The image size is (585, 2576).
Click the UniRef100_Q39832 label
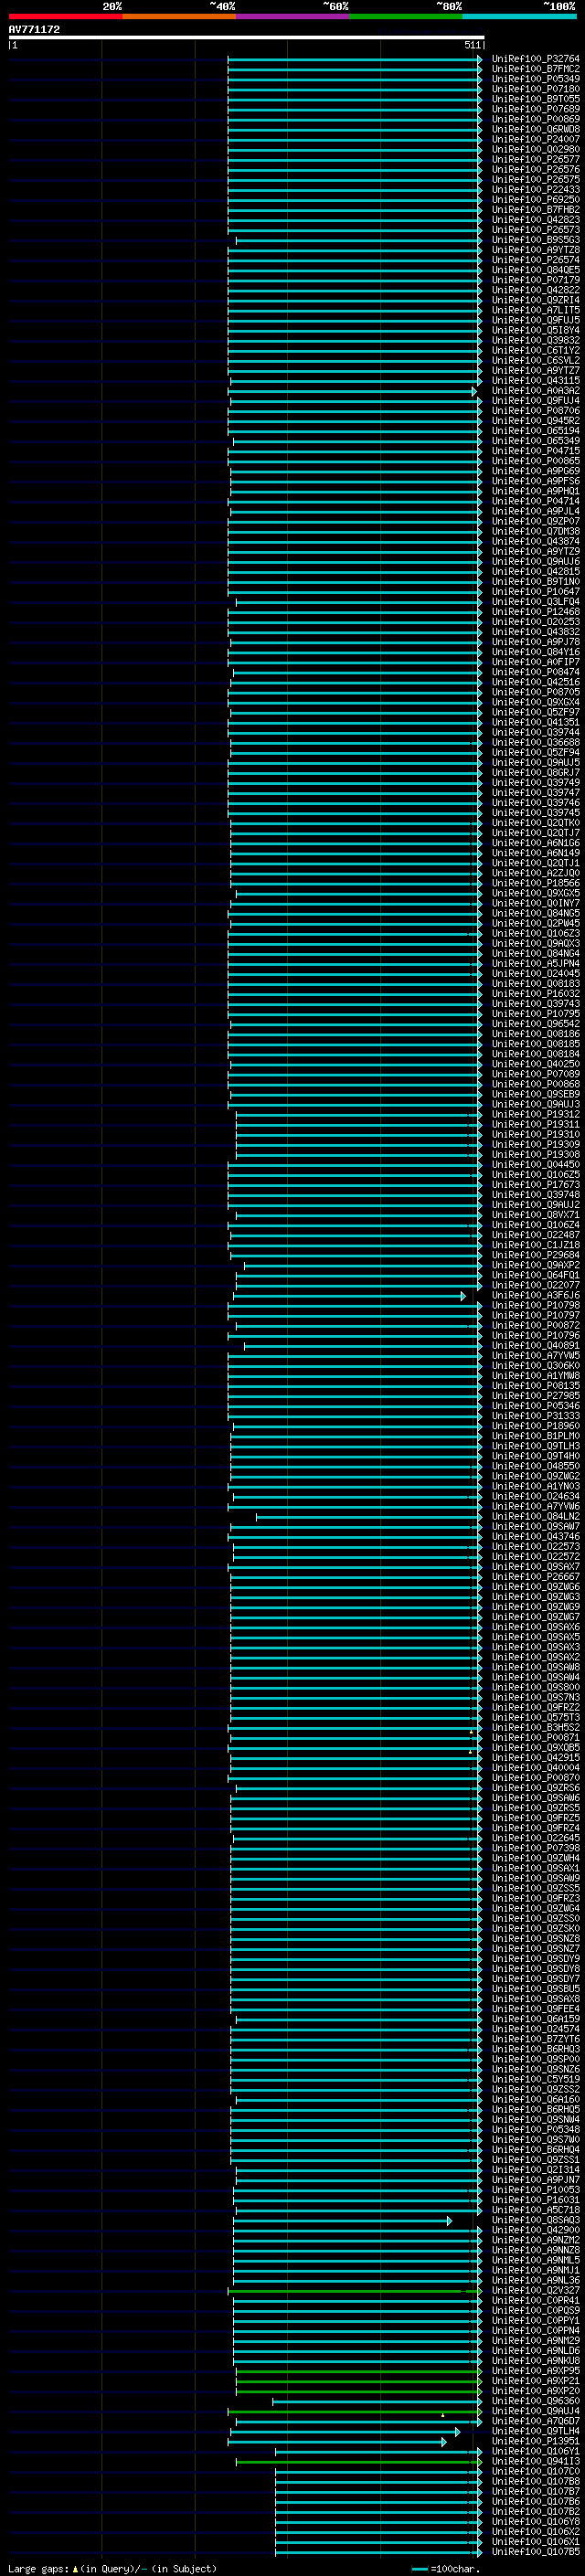tap(536, 340)
